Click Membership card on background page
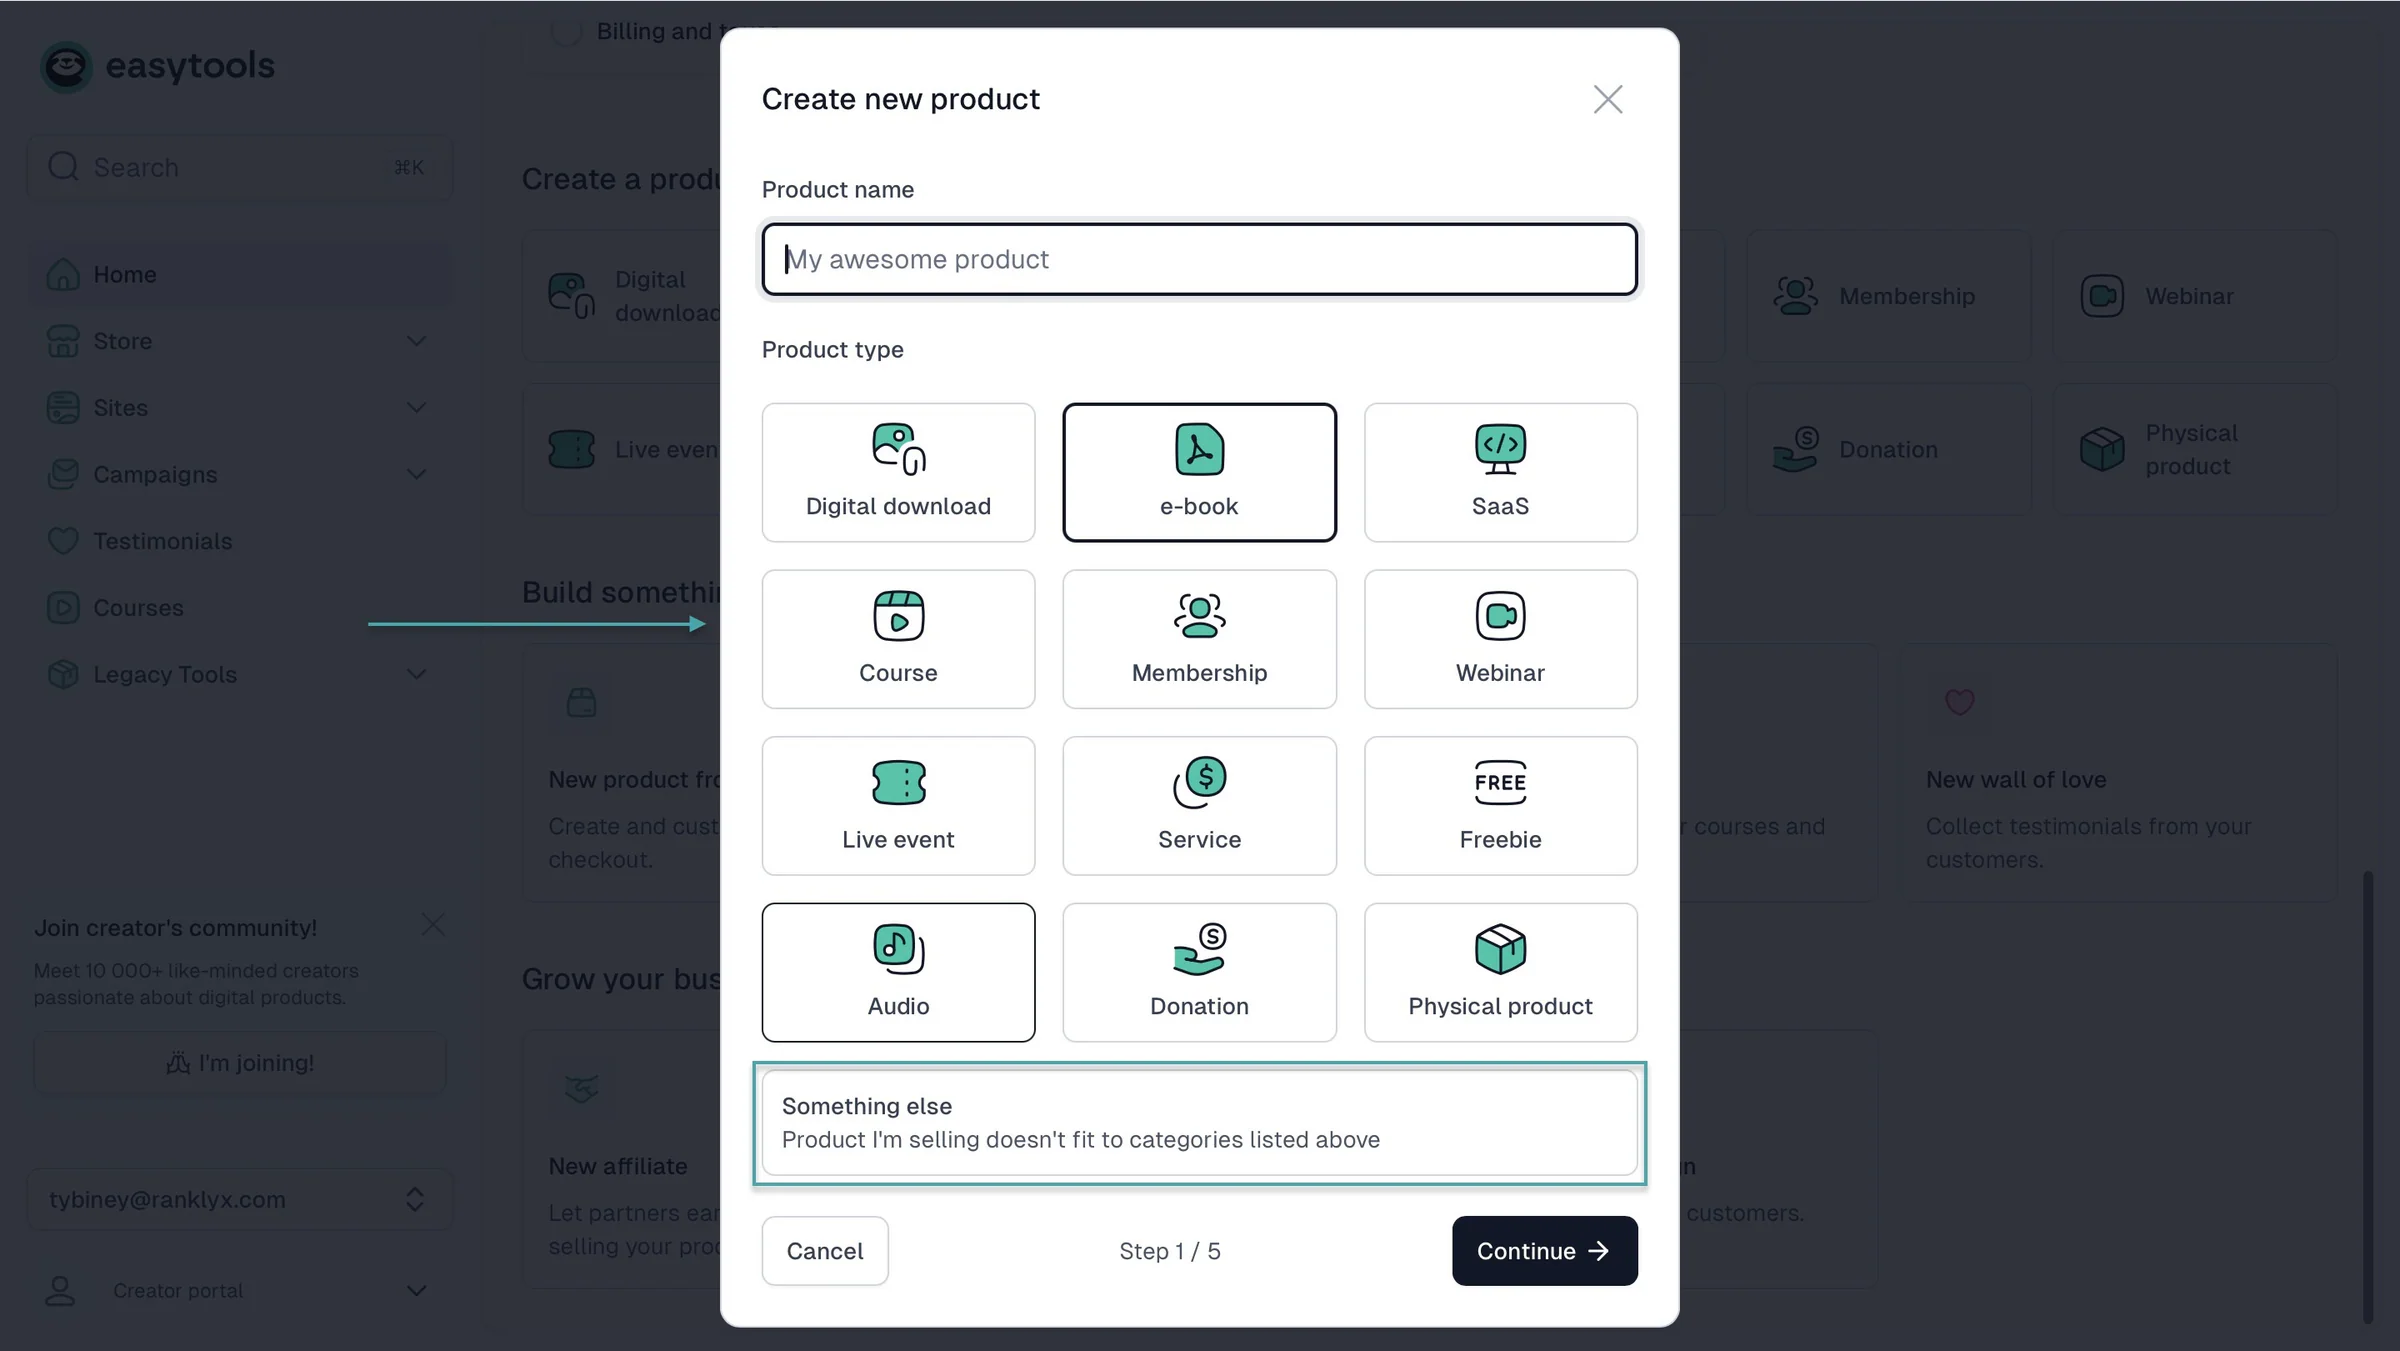The width and height of the screenshot is (2400, 1351). coord(1888,296)
